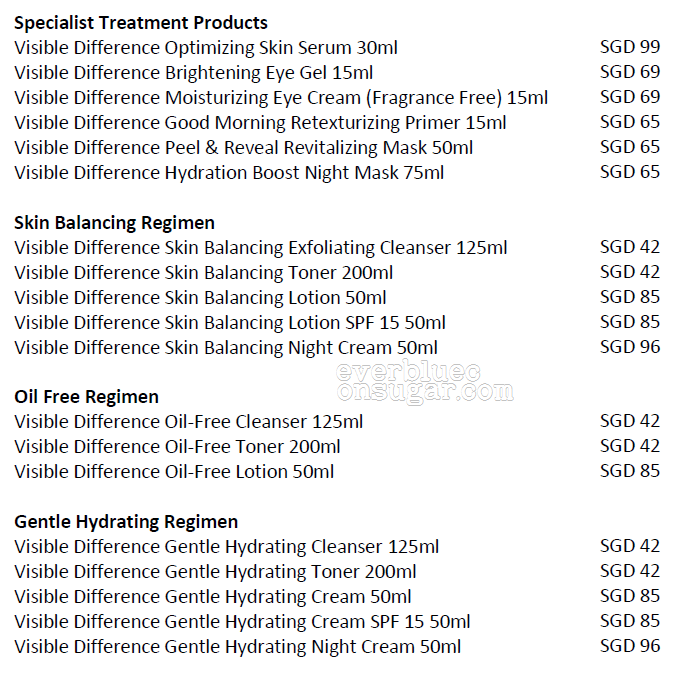Select Optimizing Skin Serum 30ml item
This screenshot has width=694, height=685.
point(206,48)
